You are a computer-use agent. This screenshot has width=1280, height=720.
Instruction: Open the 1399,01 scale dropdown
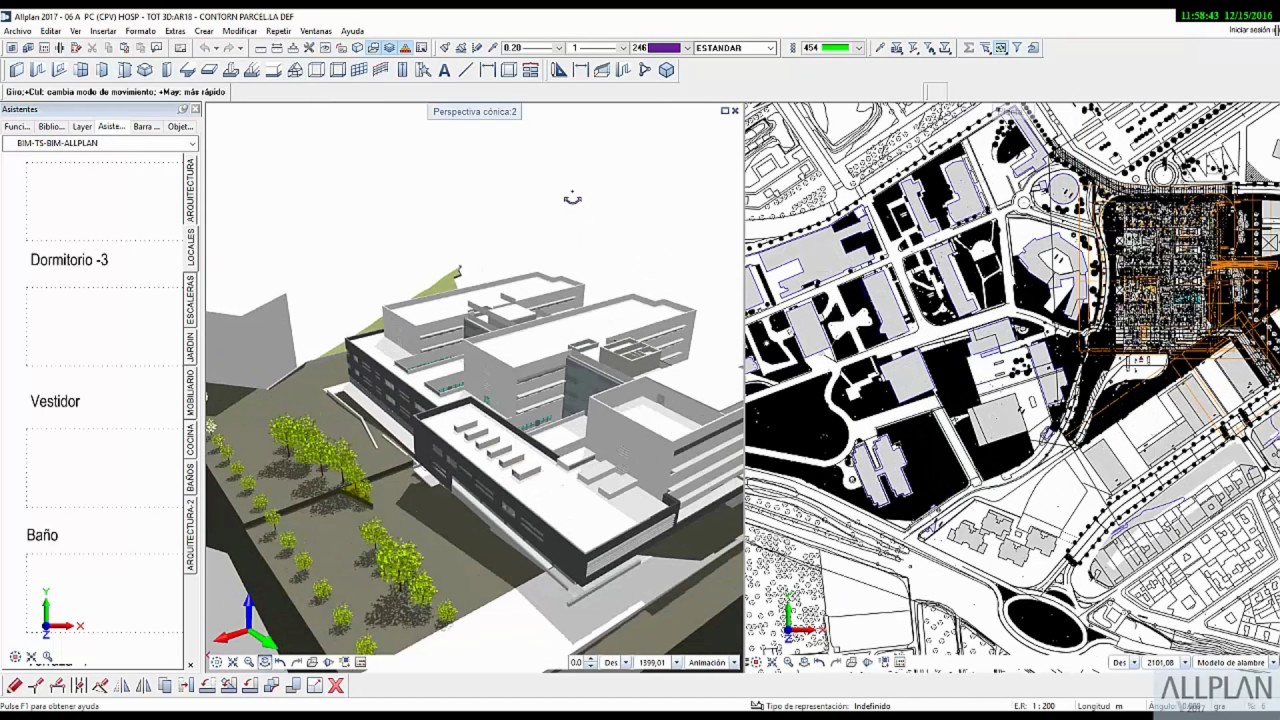point(676,662)
